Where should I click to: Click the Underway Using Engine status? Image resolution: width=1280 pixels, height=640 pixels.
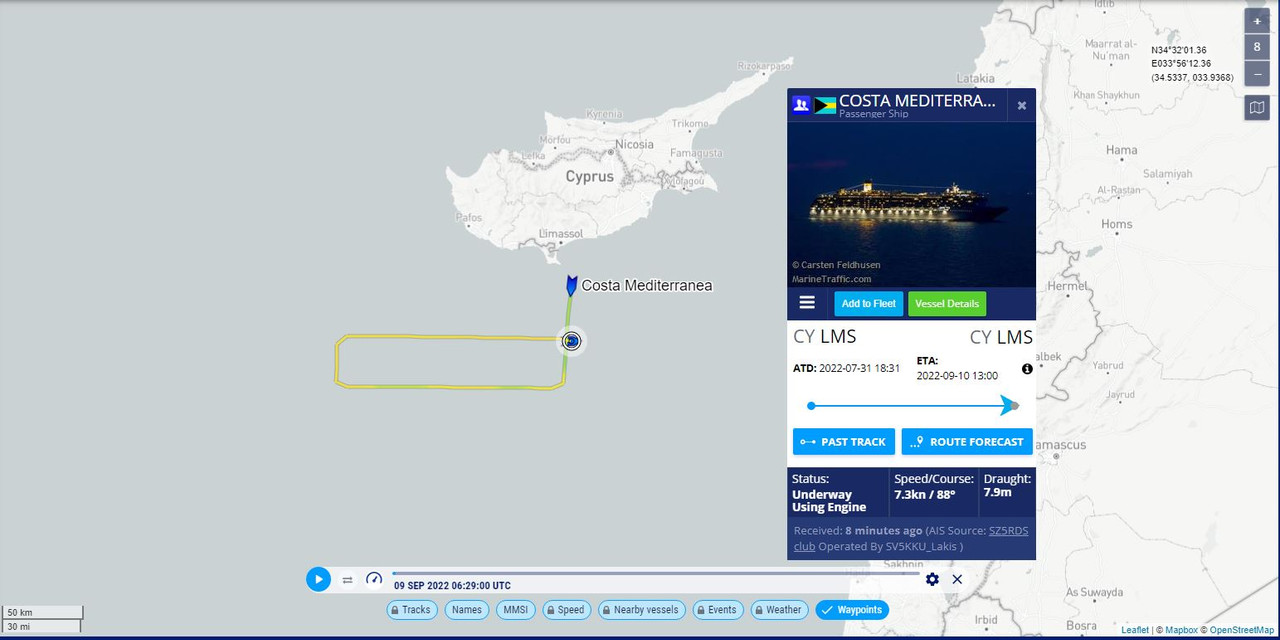click(x=829, y=501)
